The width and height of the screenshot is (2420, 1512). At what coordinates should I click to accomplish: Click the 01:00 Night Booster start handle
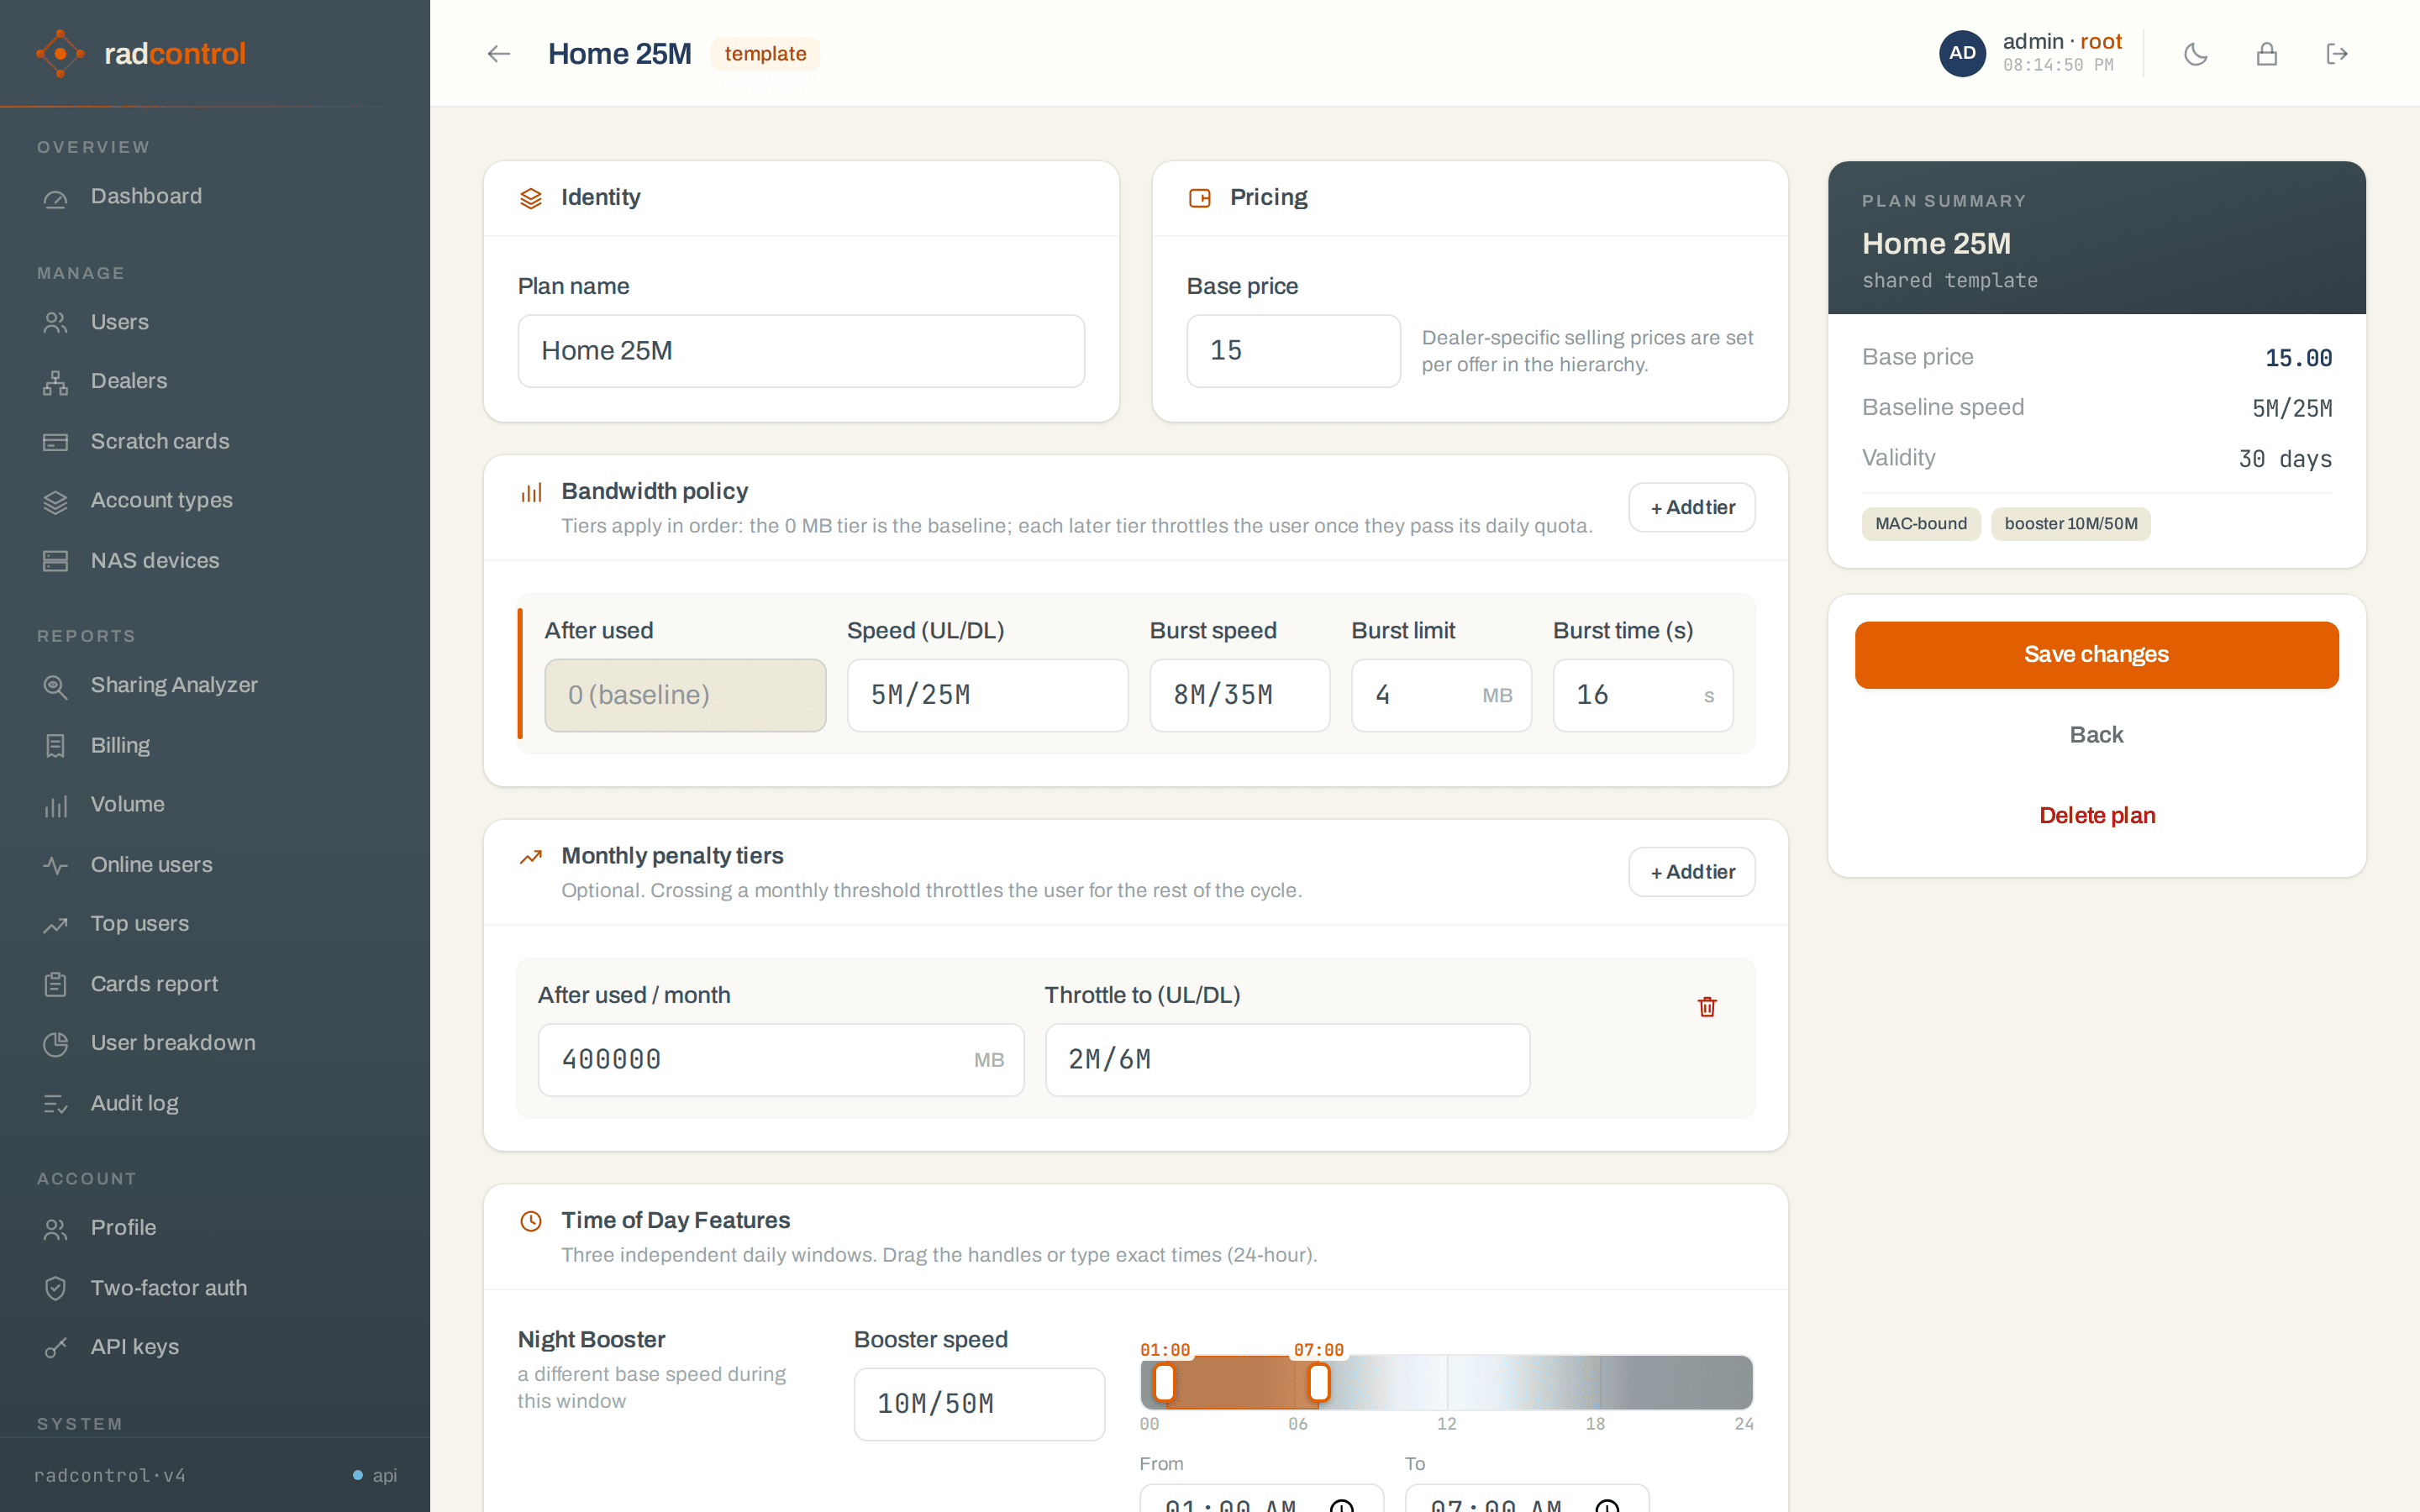click(x=1164, y=1383)
